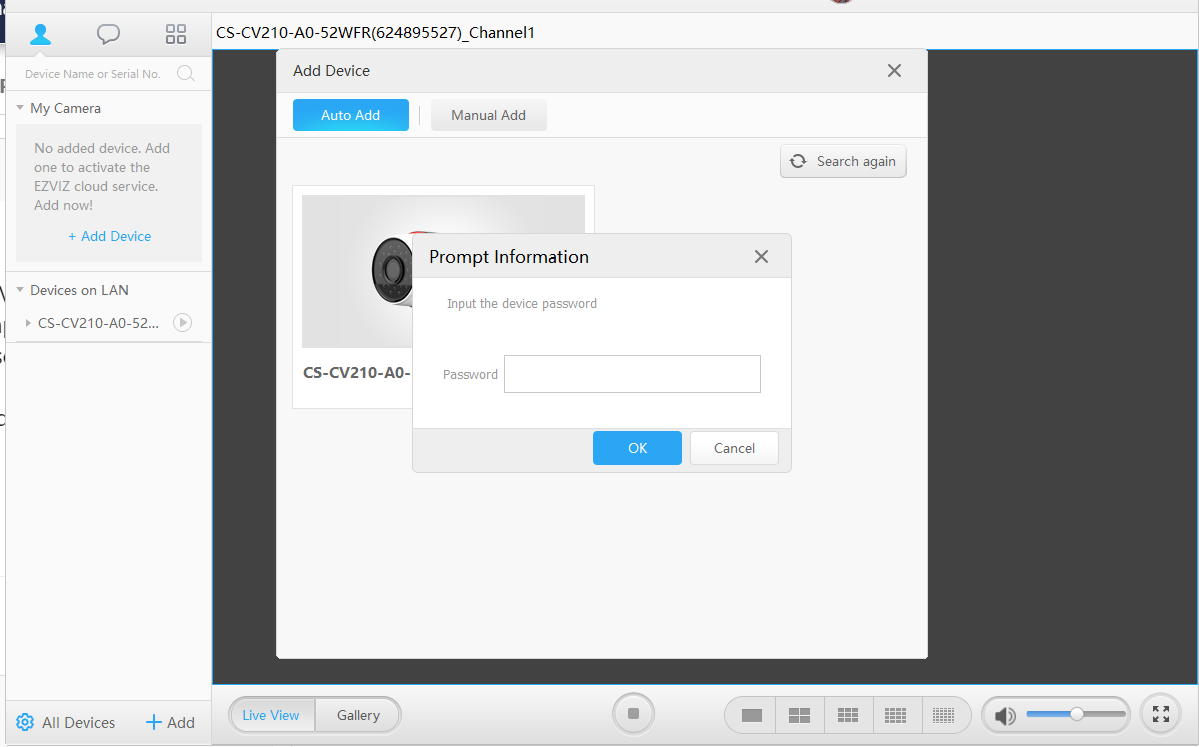Mute audio via the speaker icon

click(1005, 715)
